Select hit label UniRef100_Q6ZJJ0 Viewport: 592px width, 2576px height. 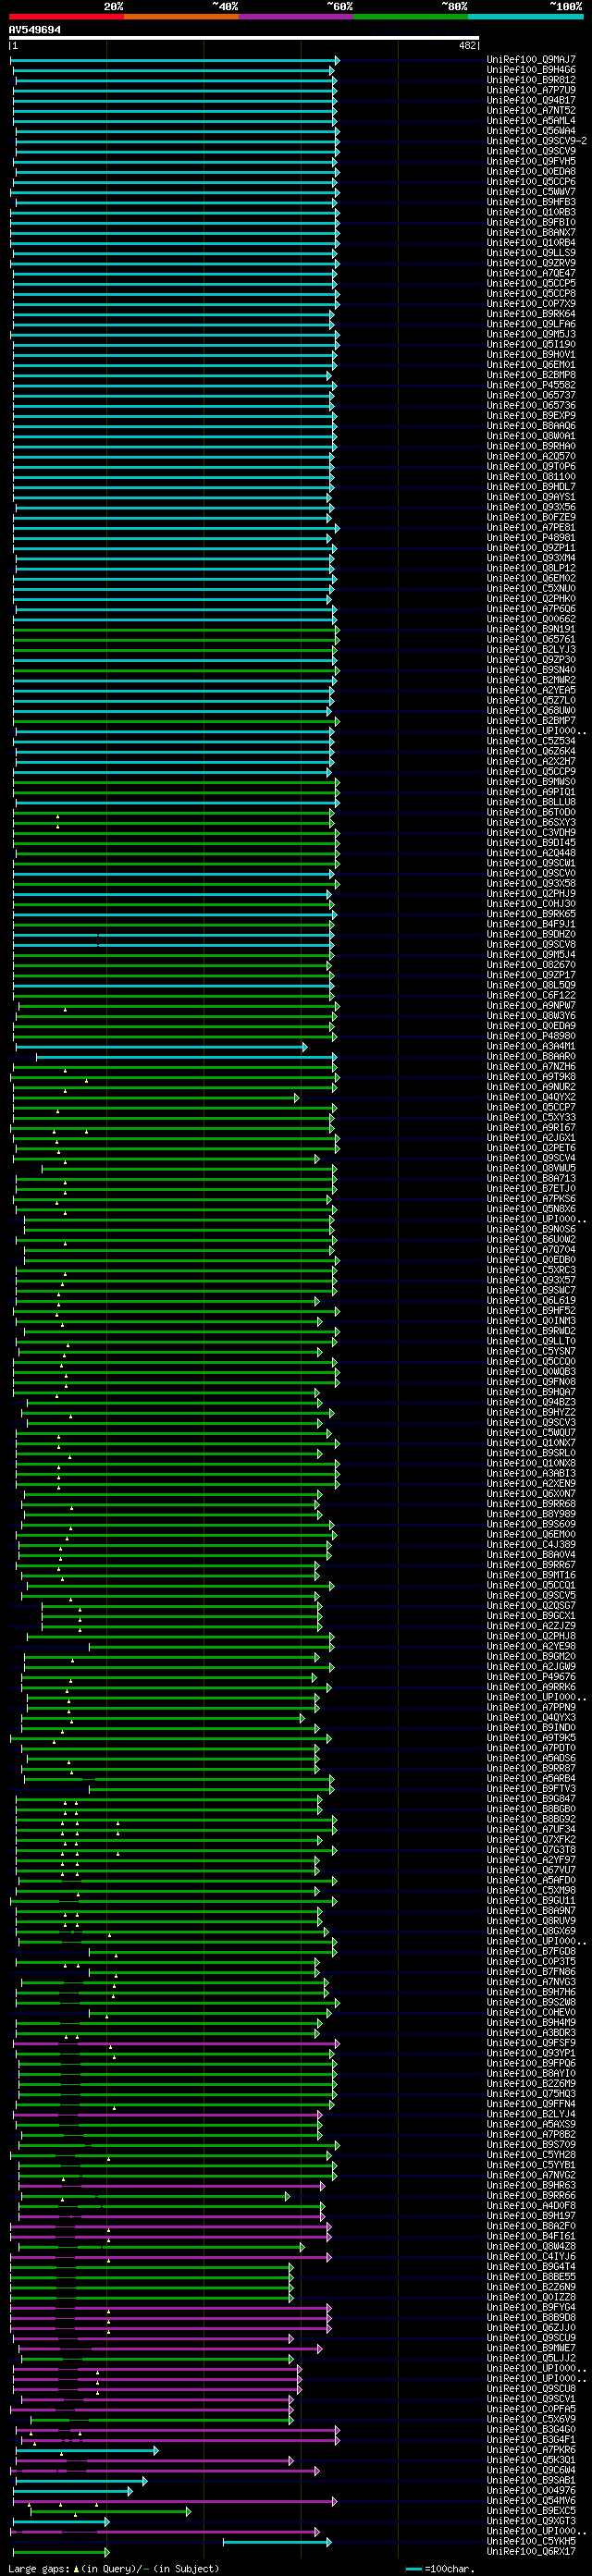tap(531, 2329)
